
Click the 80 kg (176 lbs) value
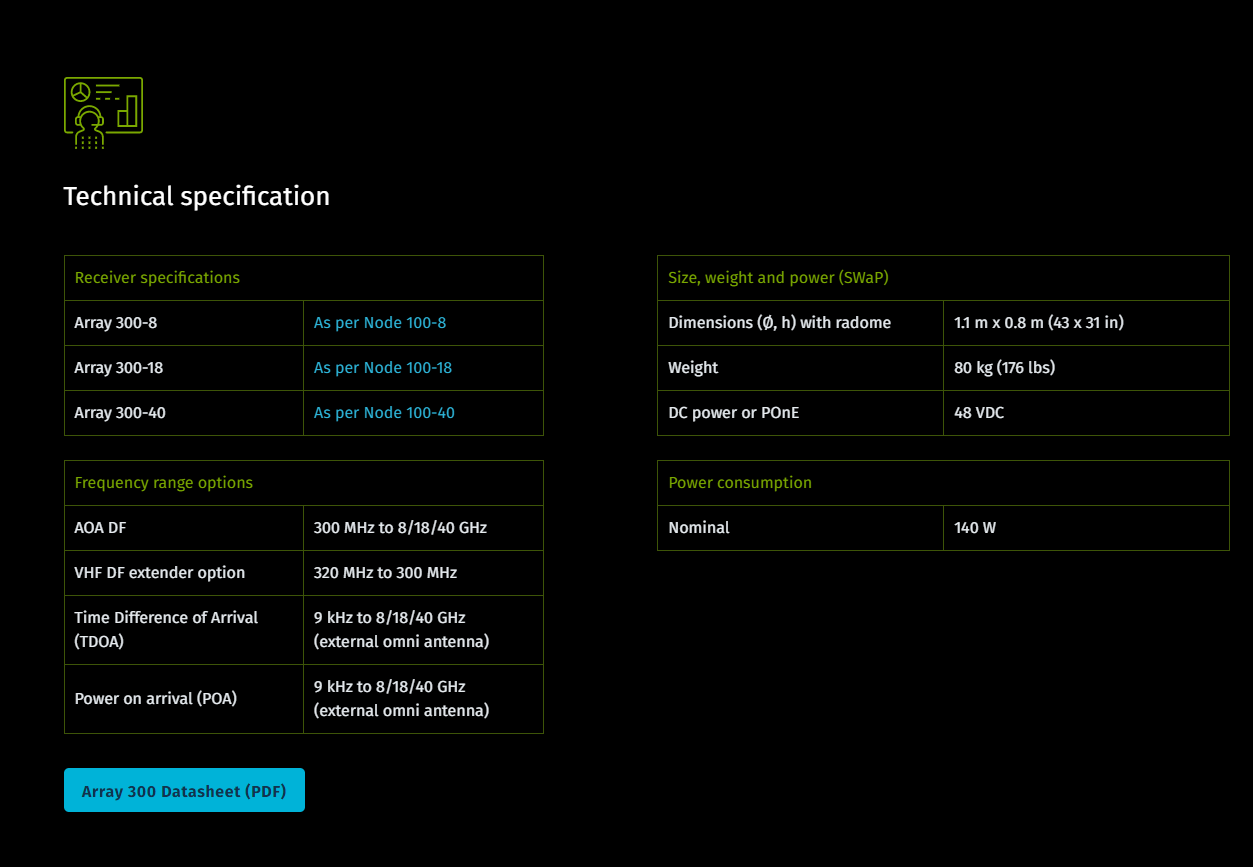click(x=1004, y=368)
